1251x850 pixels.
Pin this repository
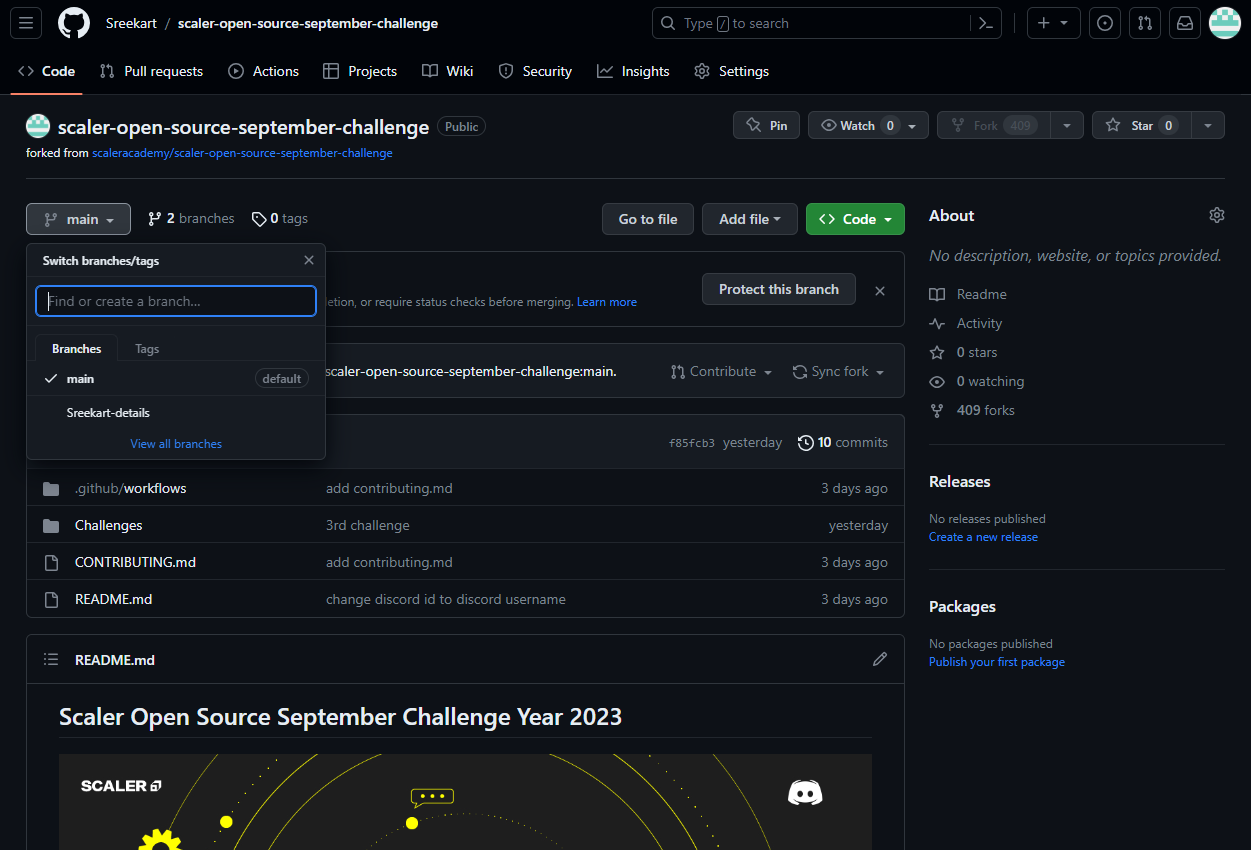[766, 124]
